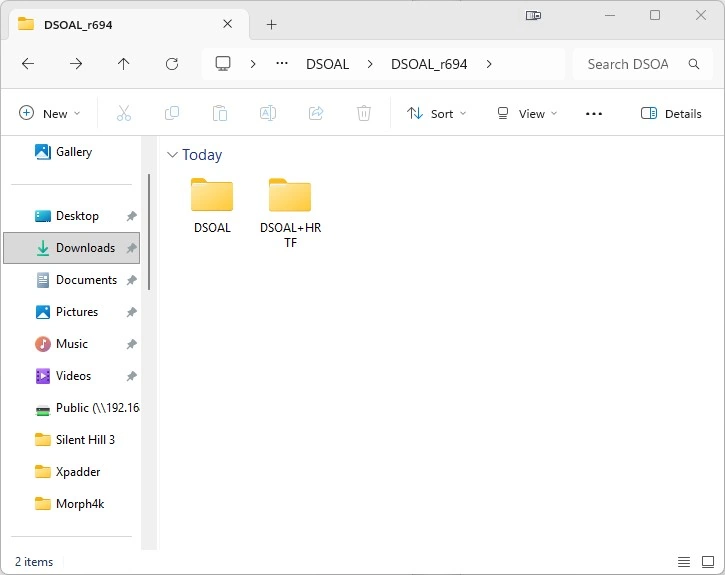Open the New item dropdown
This screenshot has width=725, height=575.
tap(49, 113)
